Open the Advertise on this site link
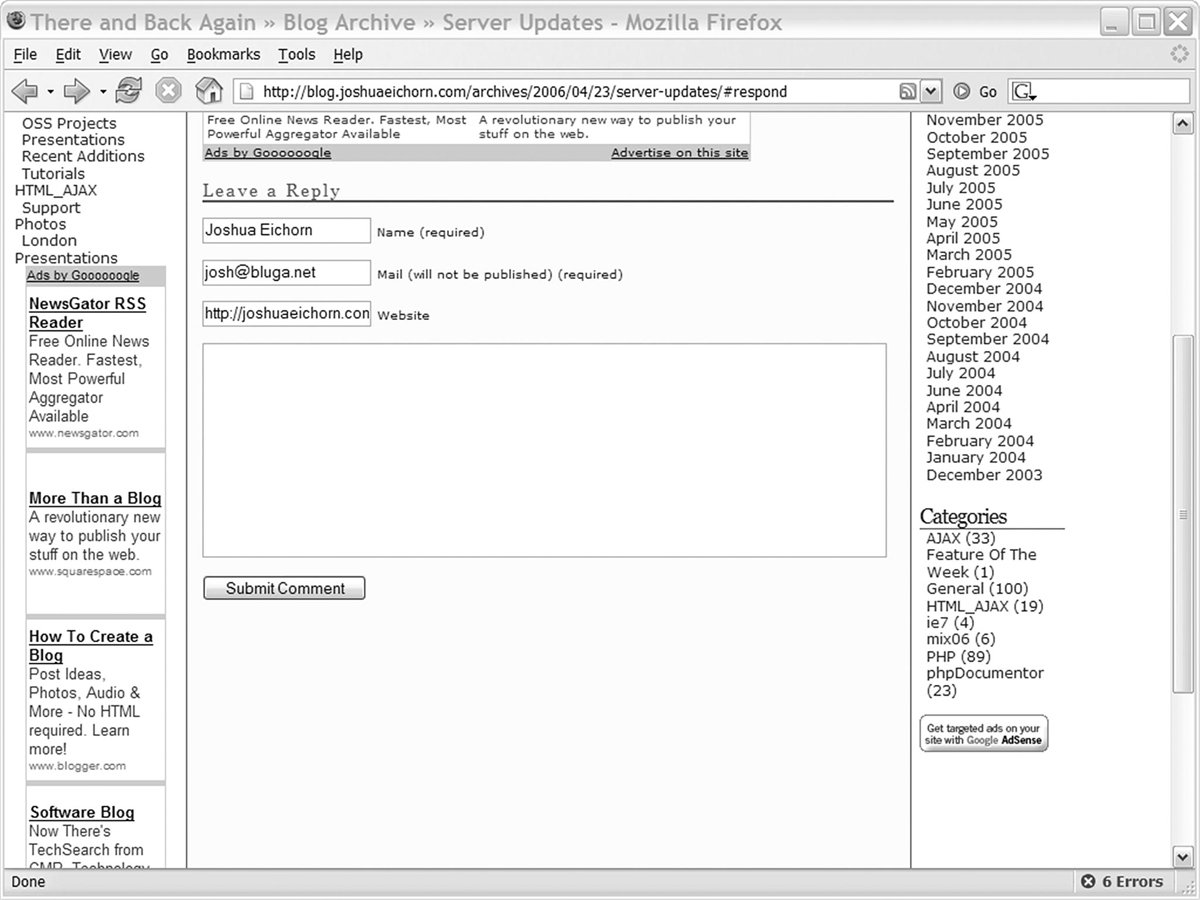This screenshot has width=1200, height=900. [x=679, y=153]
